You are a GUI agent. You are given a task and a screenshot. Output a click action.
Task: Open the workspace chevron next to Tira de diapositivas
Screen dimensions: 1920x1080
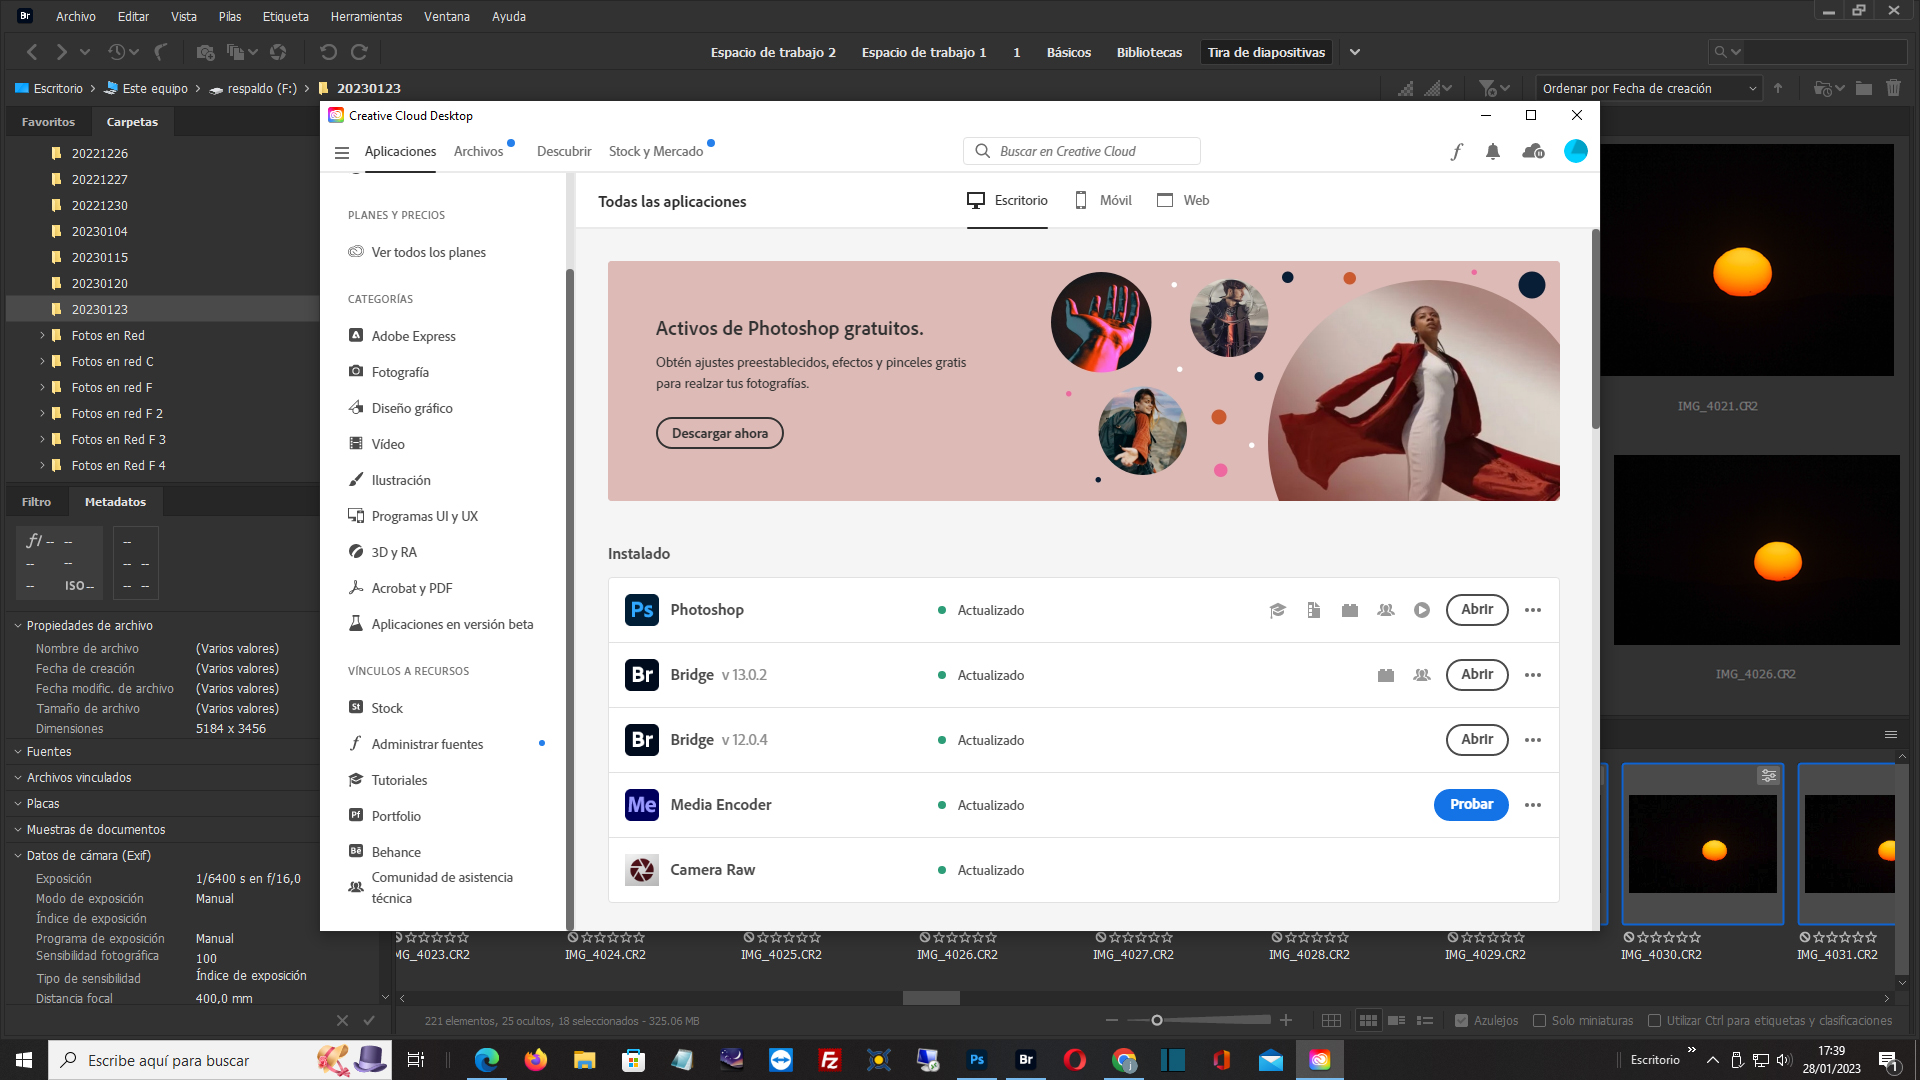point(1355,52)
